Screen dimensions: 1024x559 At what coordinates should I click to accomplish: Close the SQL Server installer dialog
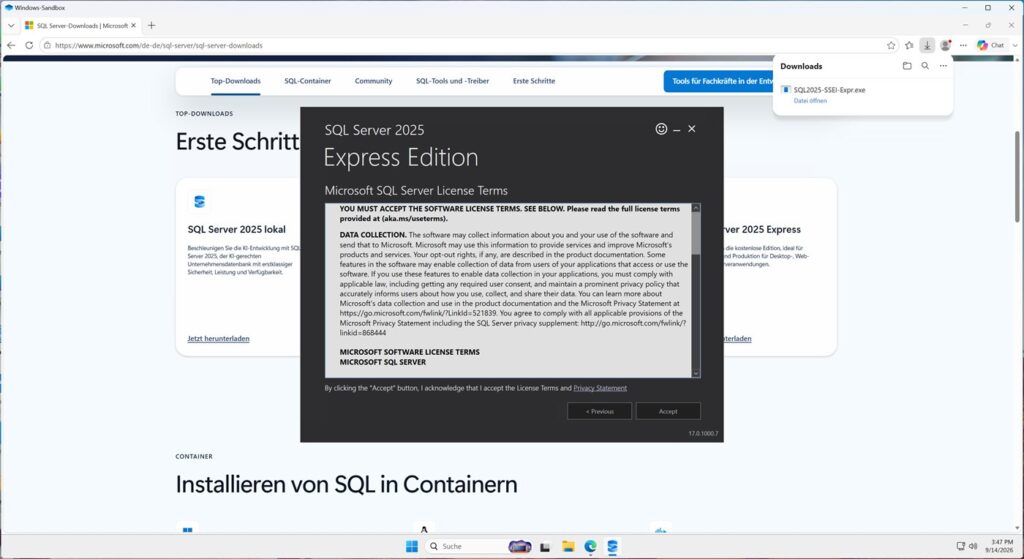point(692,129)
